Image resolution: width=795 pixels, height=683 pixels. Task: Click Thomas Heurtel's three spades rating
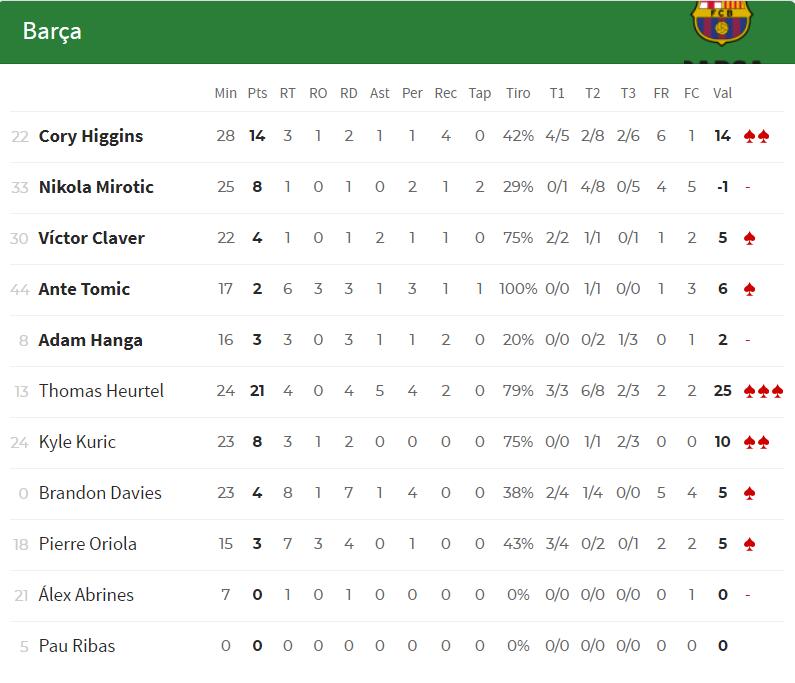(763, 391)
